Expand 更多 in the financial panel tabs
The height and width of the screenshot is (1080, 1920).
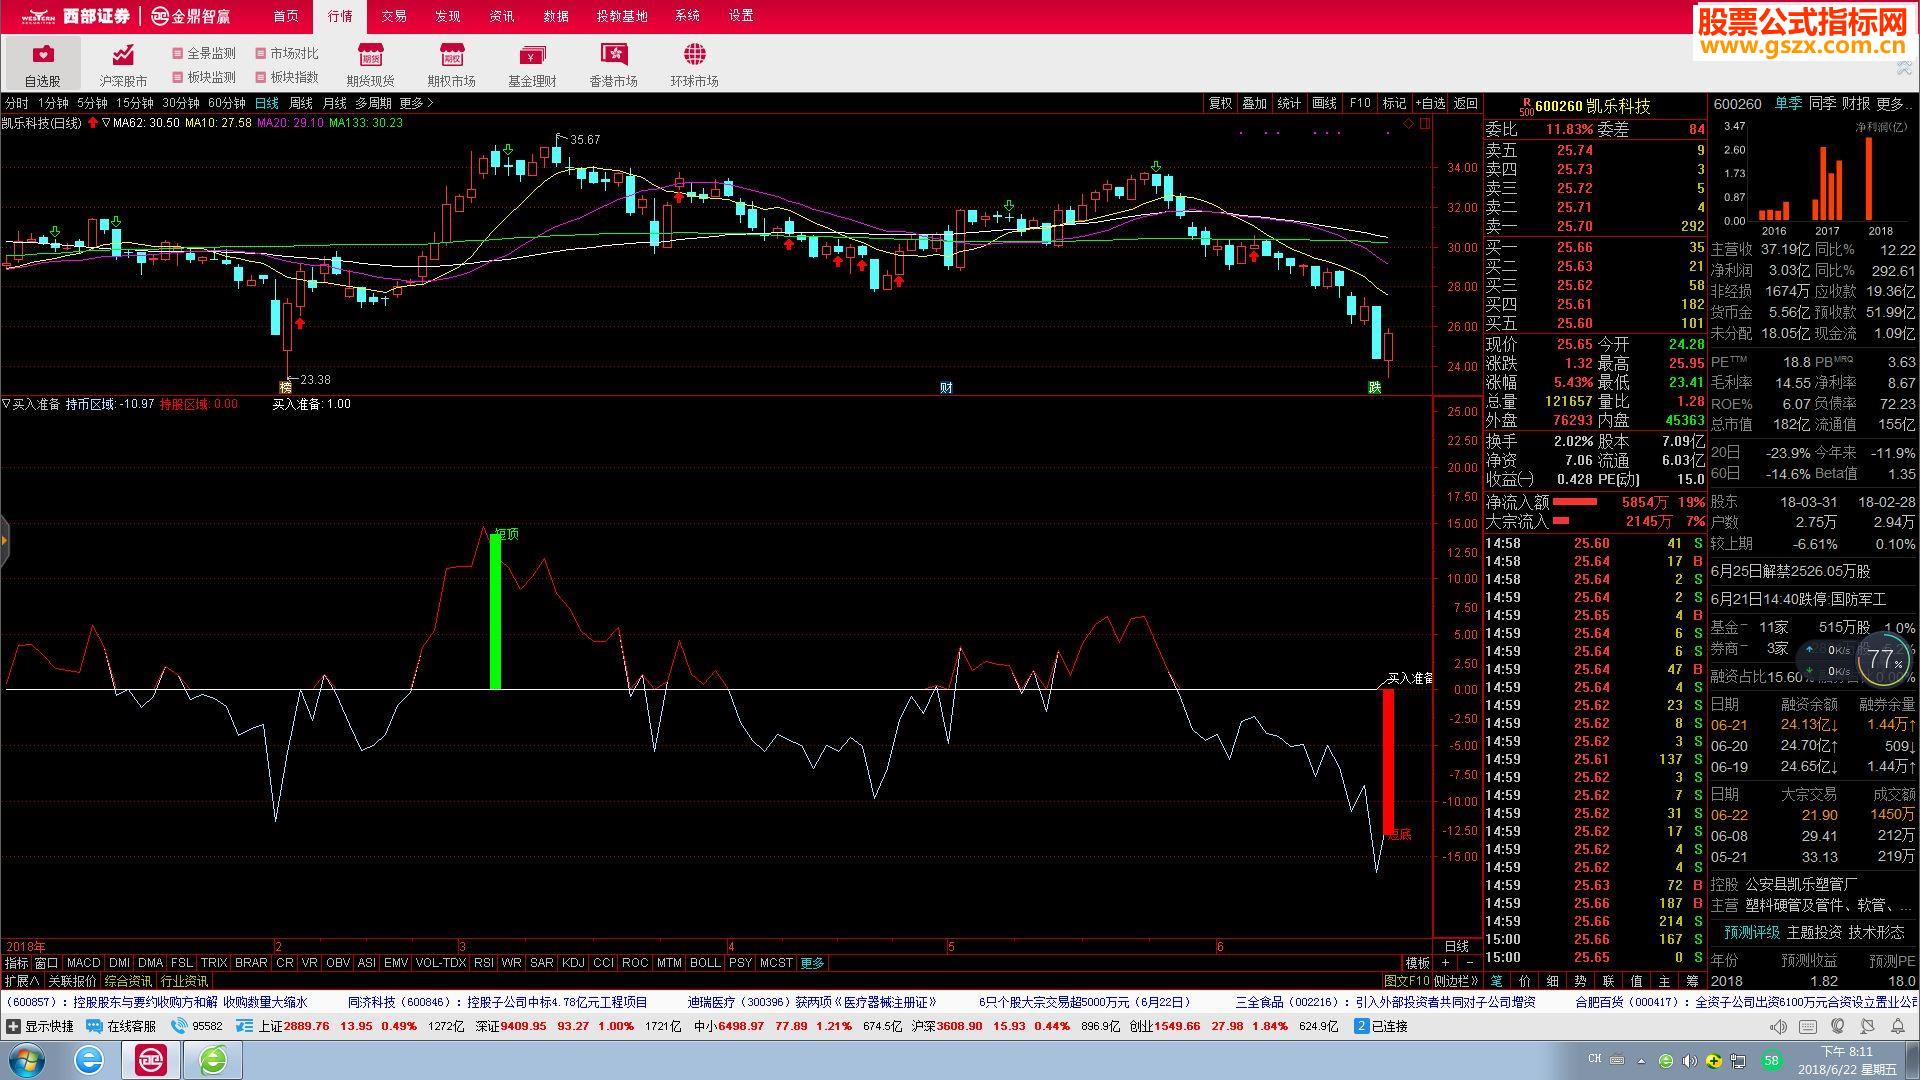point(1894,103)
